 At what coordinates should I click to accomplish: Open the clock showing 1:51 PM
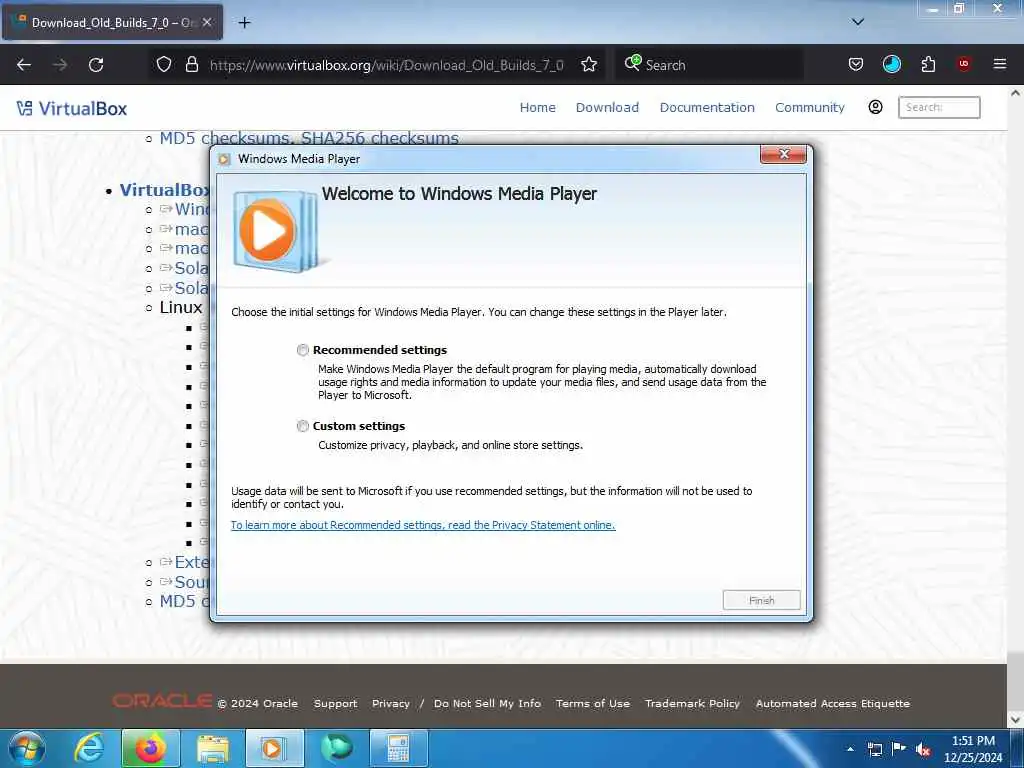(x=973, y=749)
